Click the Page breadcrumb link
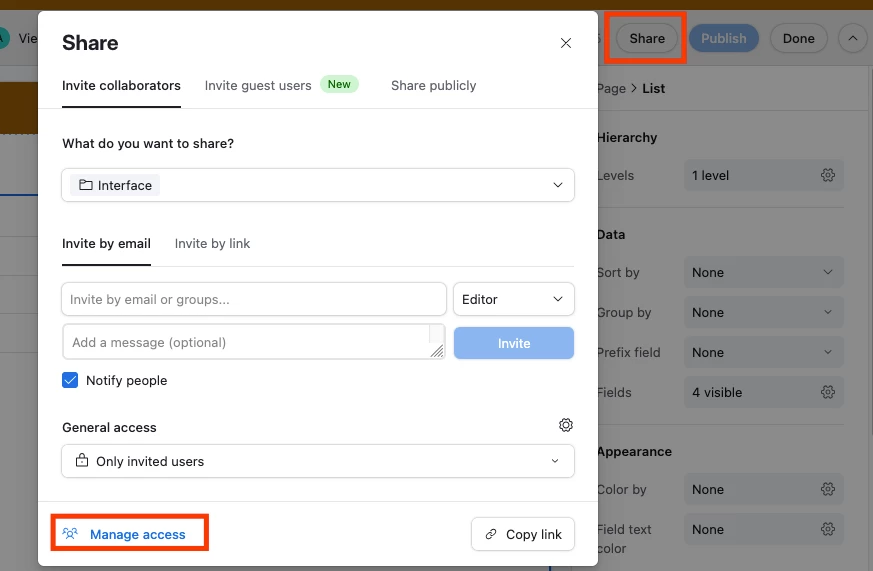The width and height of the screenshot is (873, 571). coord(611,88)
